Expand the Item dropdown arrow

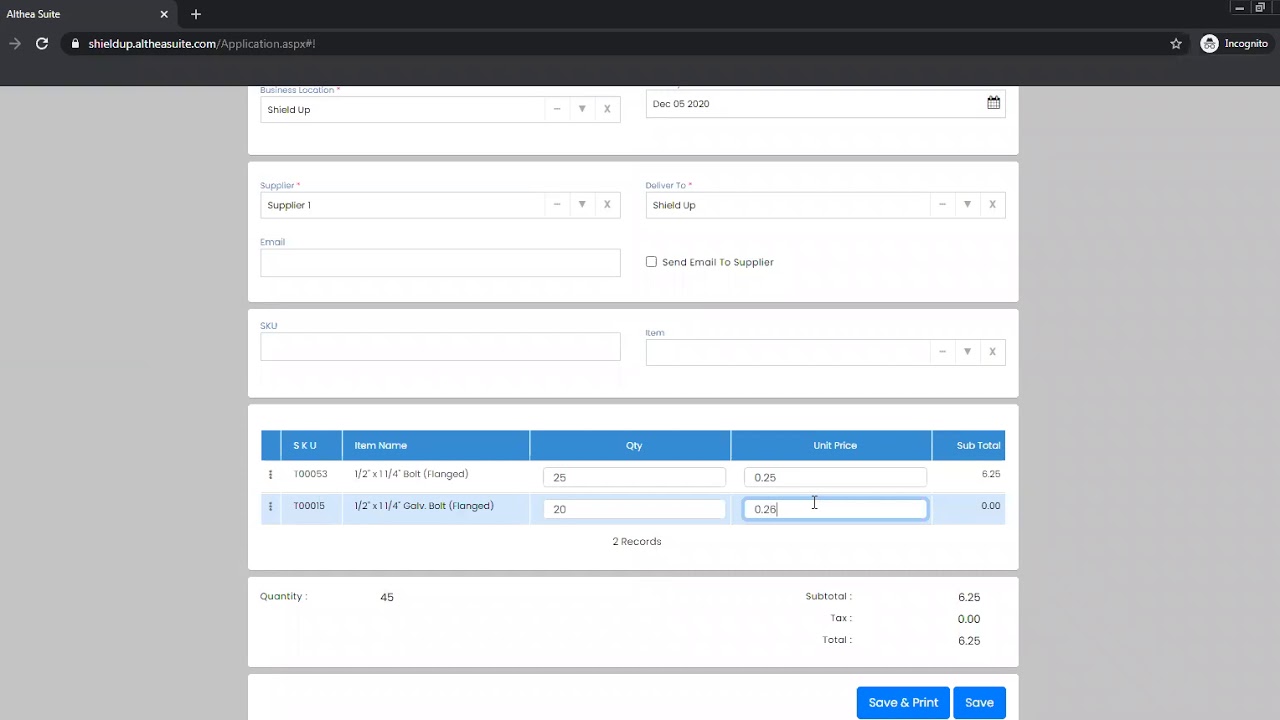[967, 352]
